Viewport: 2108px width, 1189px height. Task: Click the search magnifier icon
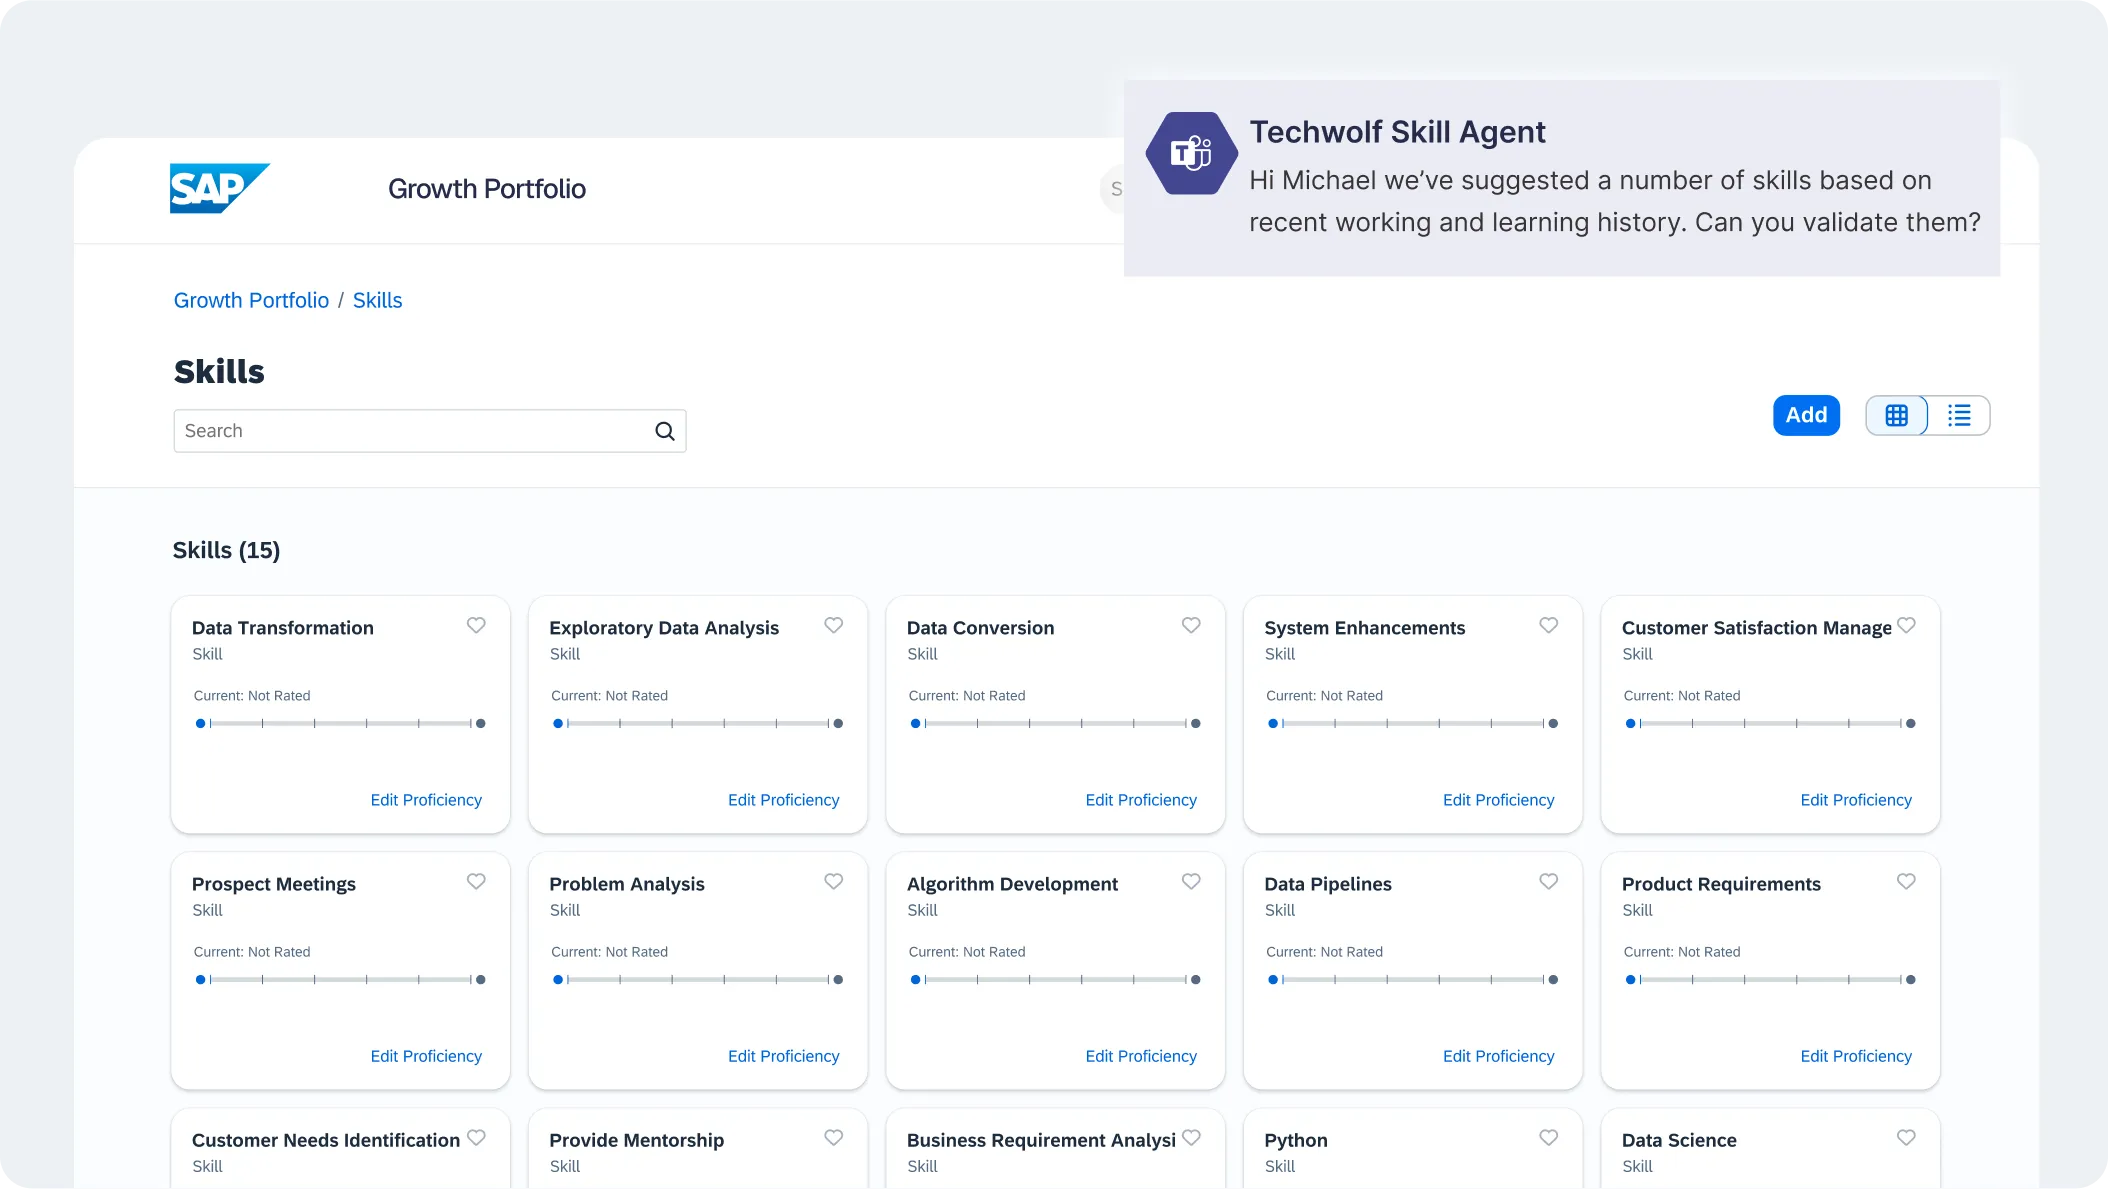point(665,431)
